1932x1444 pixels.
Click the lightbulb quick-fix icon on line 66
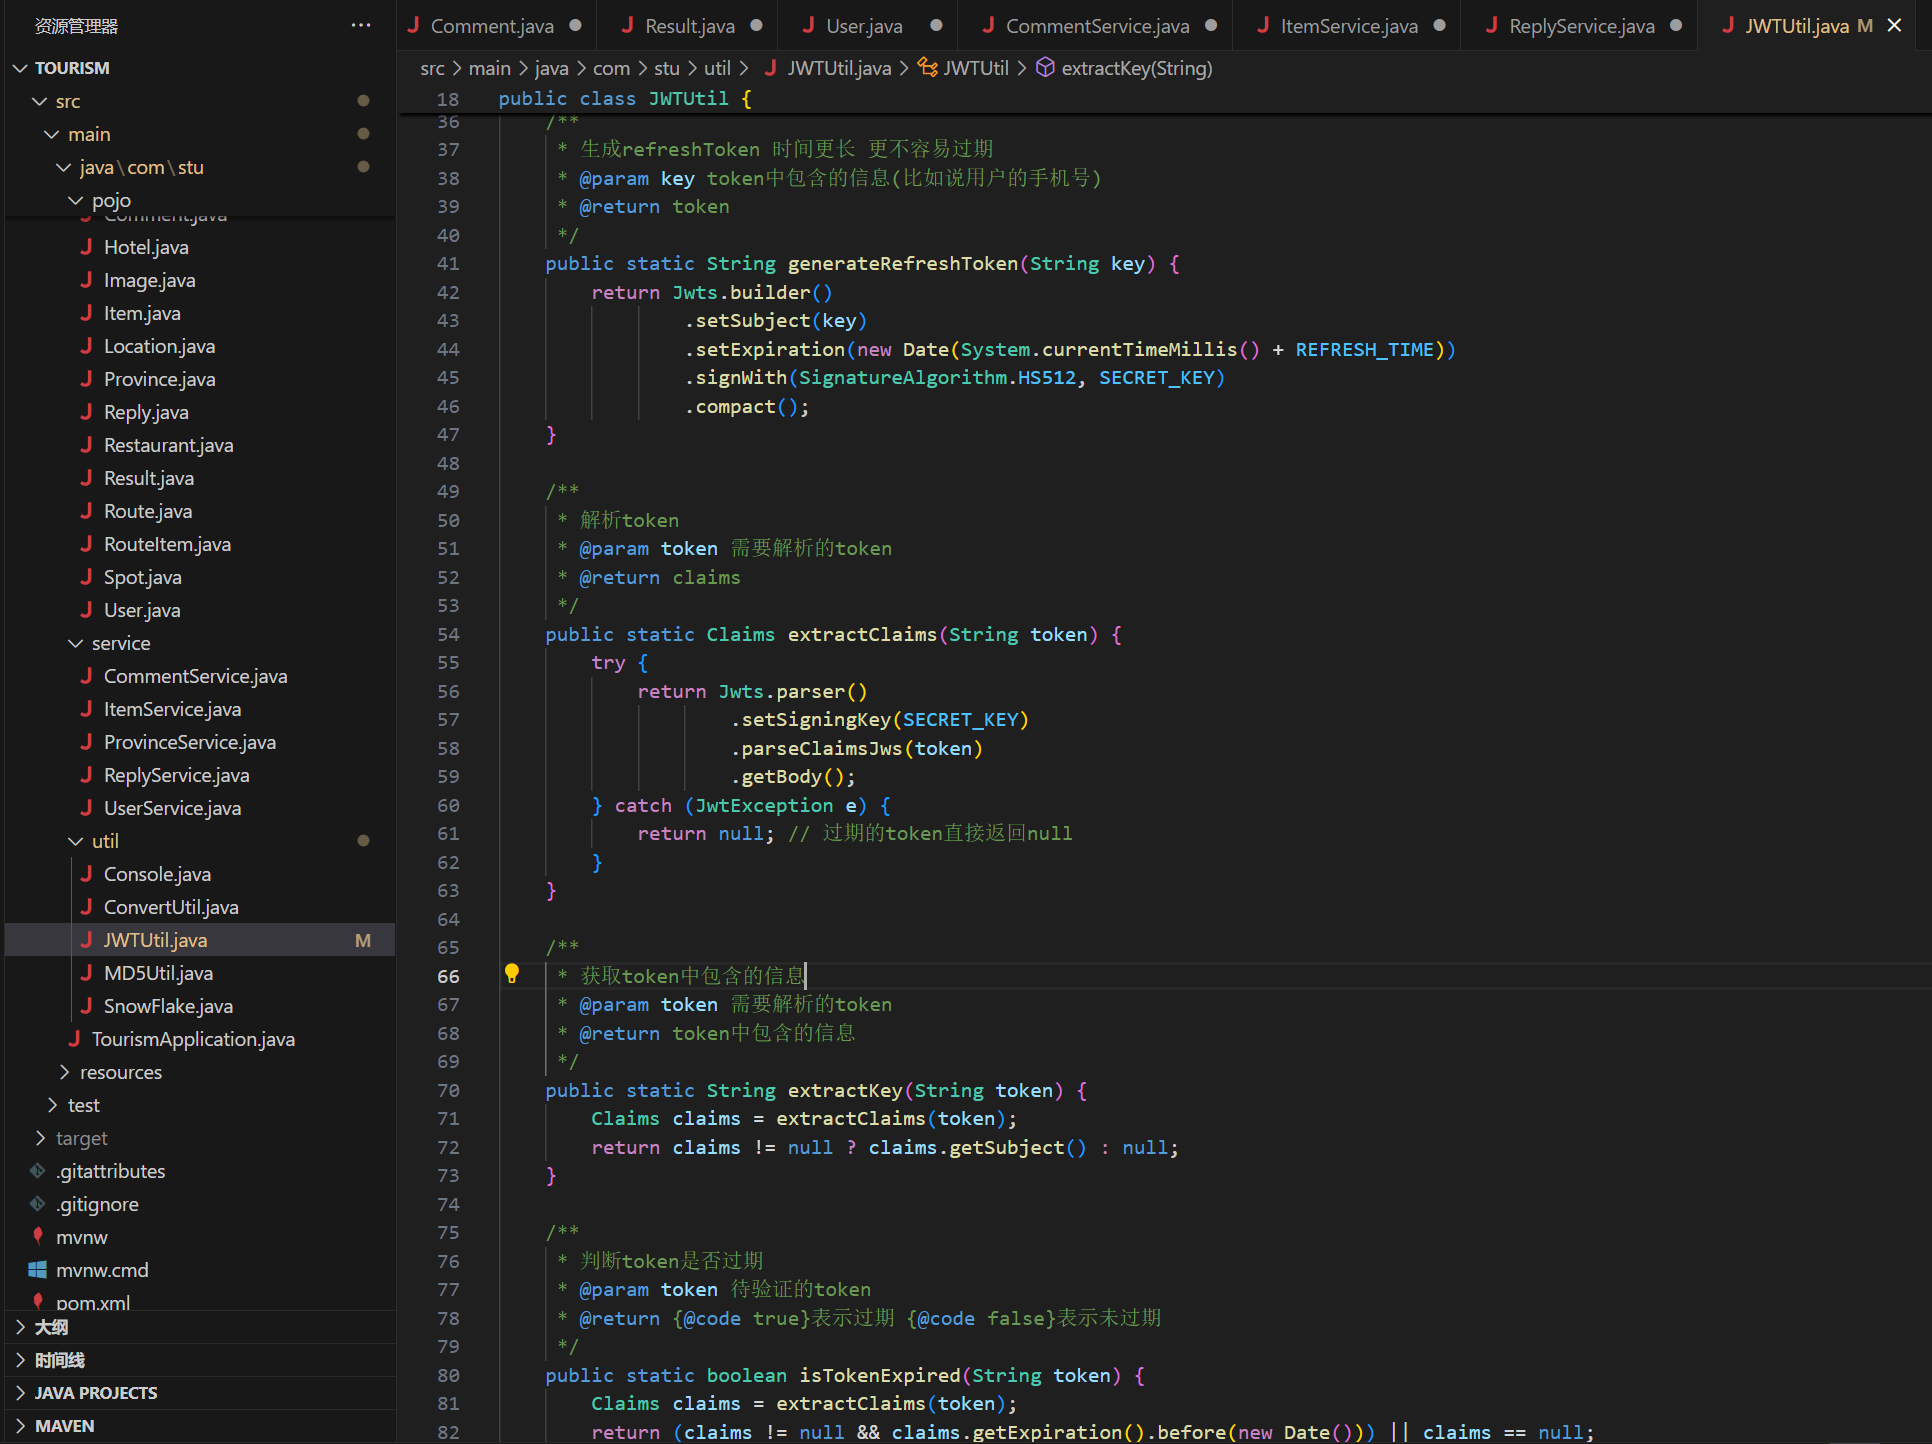(x=512, y=974)
